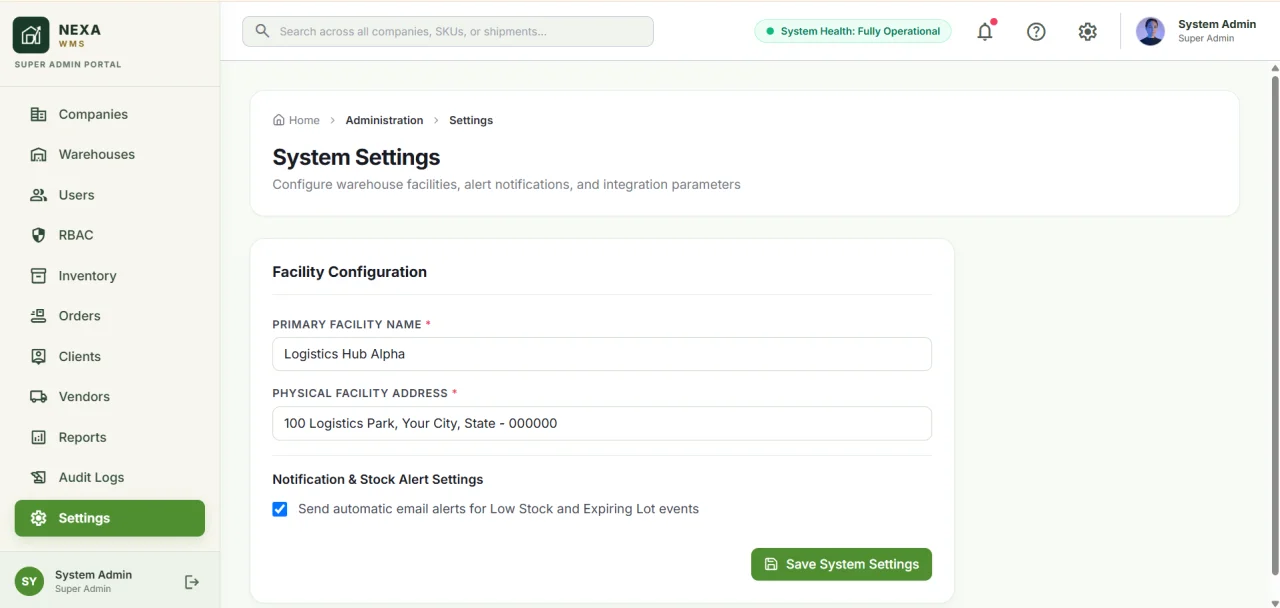Screen dimensions: 1280x608
Task: Go to Orders section
Action: pos(110,316)
